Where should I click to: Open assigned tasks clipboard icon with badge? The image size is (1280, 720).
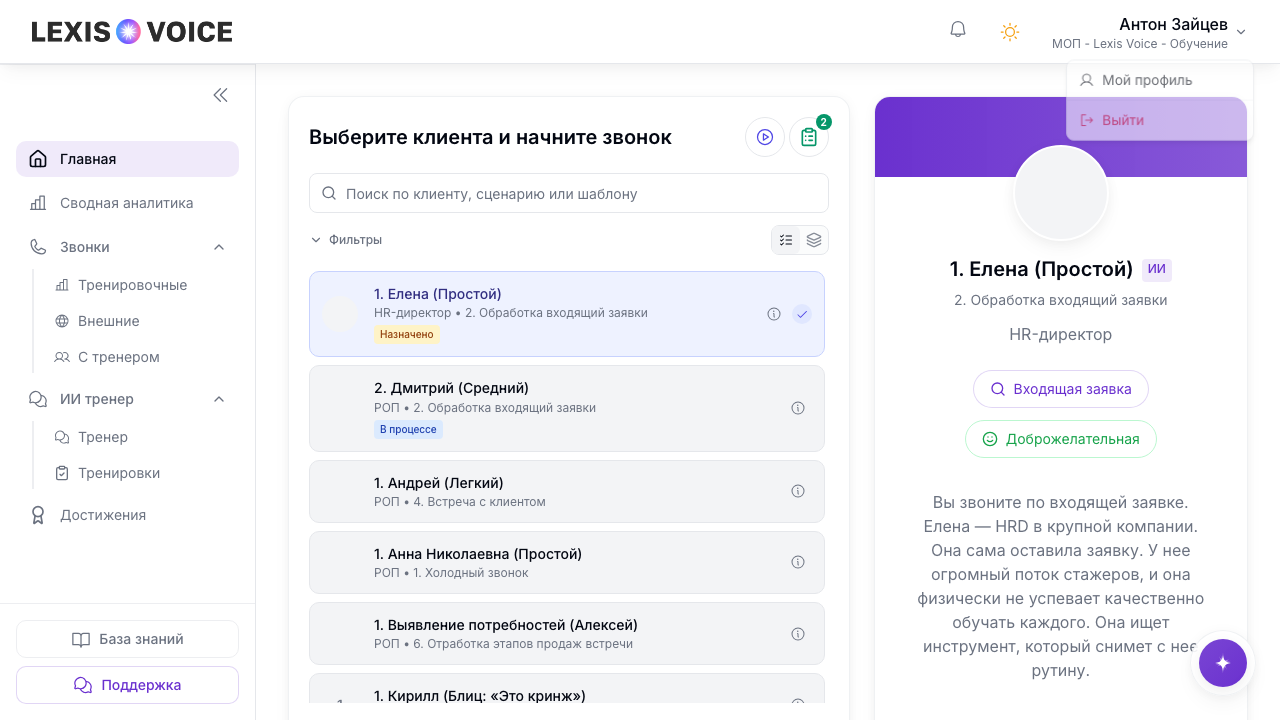809,137
